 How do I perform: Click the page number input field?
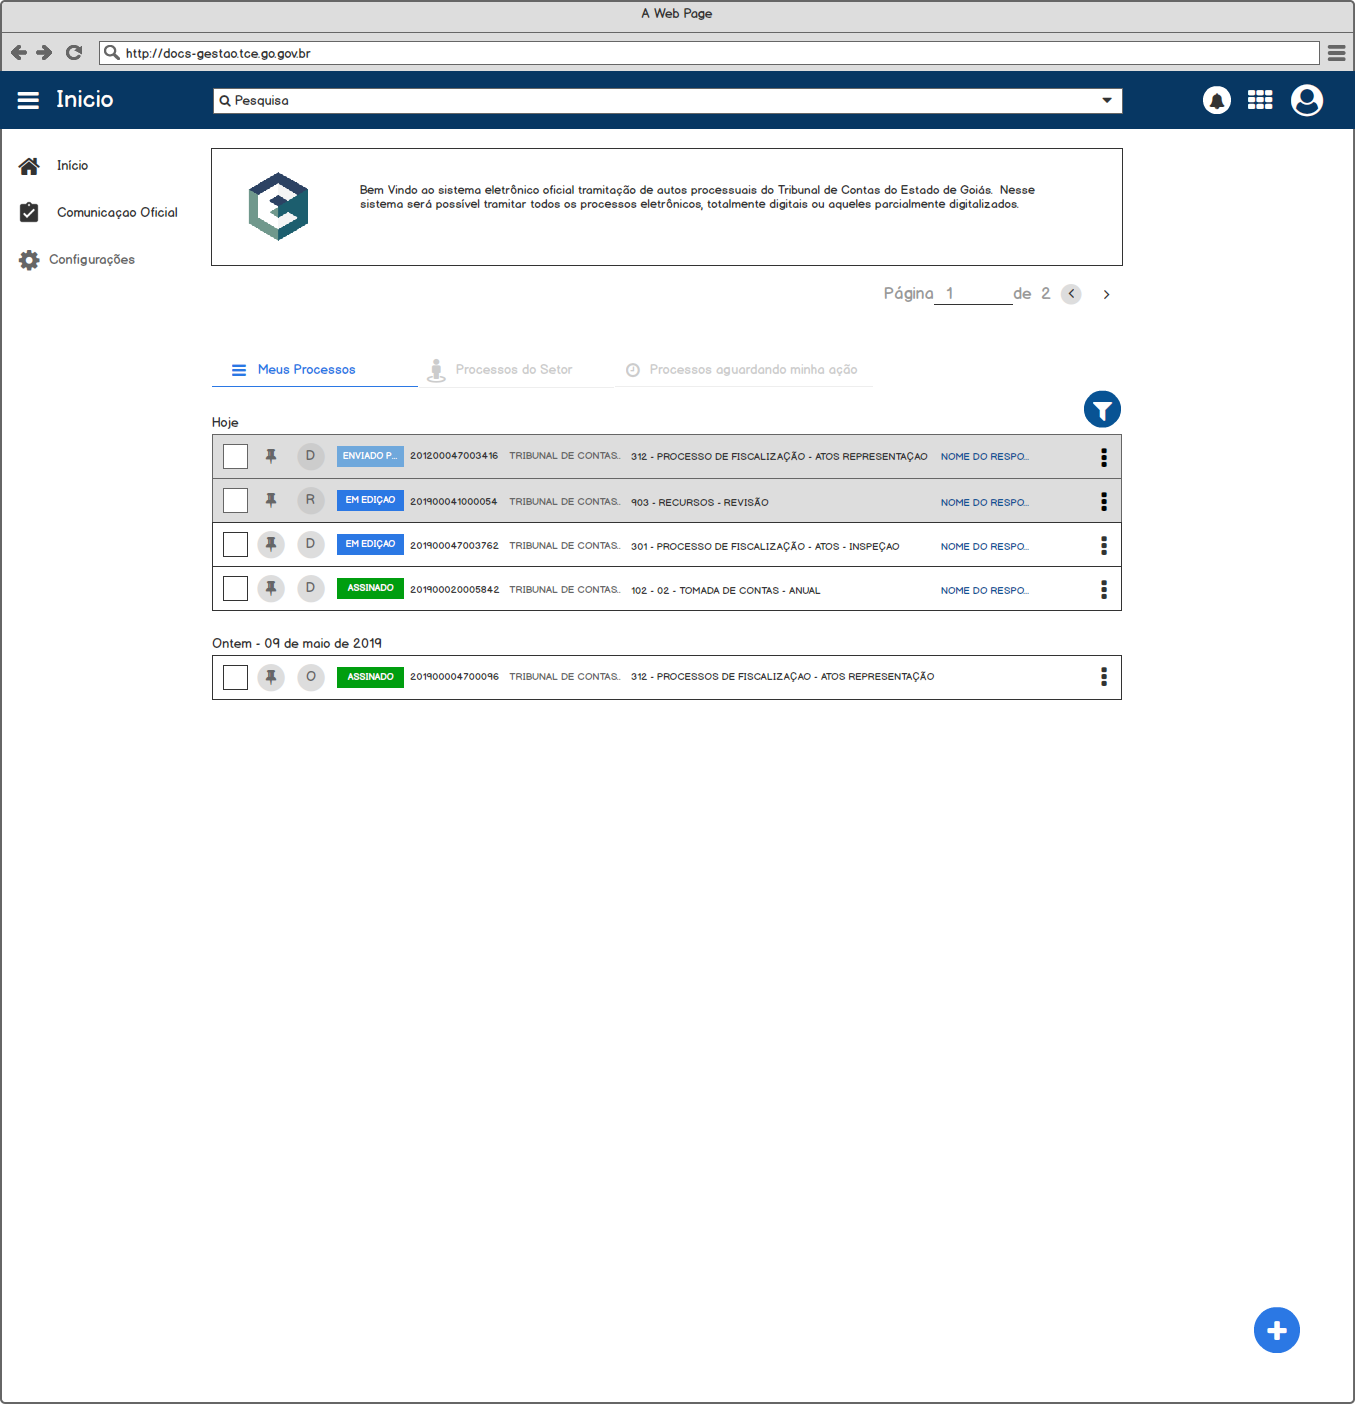pyautogui.click(x=972, y=294)
